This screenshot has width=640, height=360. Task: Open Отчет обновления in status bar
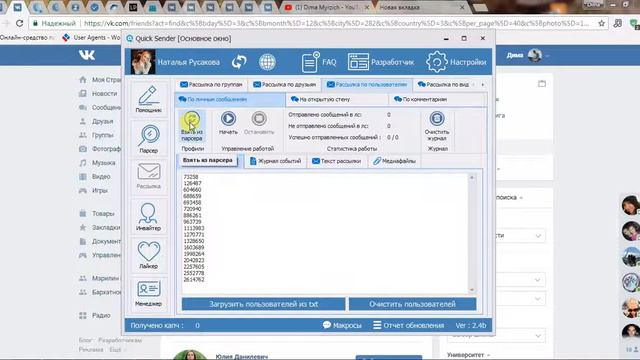pyautogui.click(x=409, y=325)
